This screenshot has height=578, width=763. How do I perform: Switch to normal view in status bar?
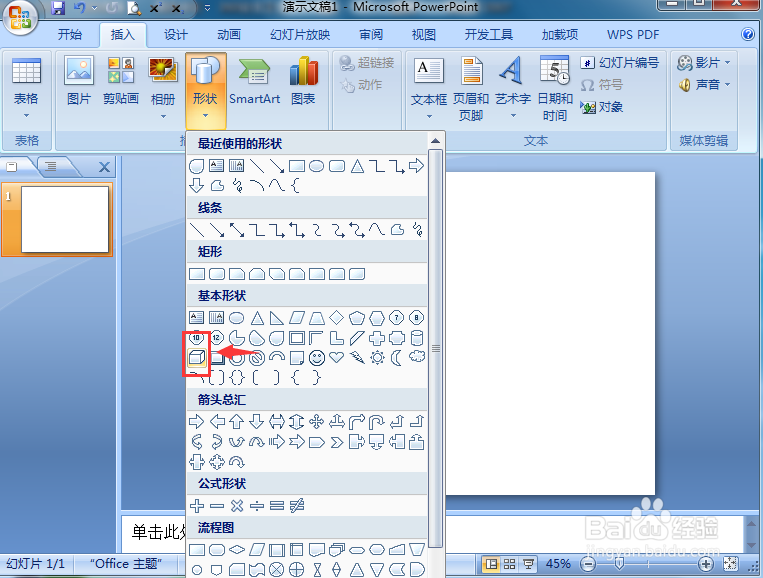[491, 564]
